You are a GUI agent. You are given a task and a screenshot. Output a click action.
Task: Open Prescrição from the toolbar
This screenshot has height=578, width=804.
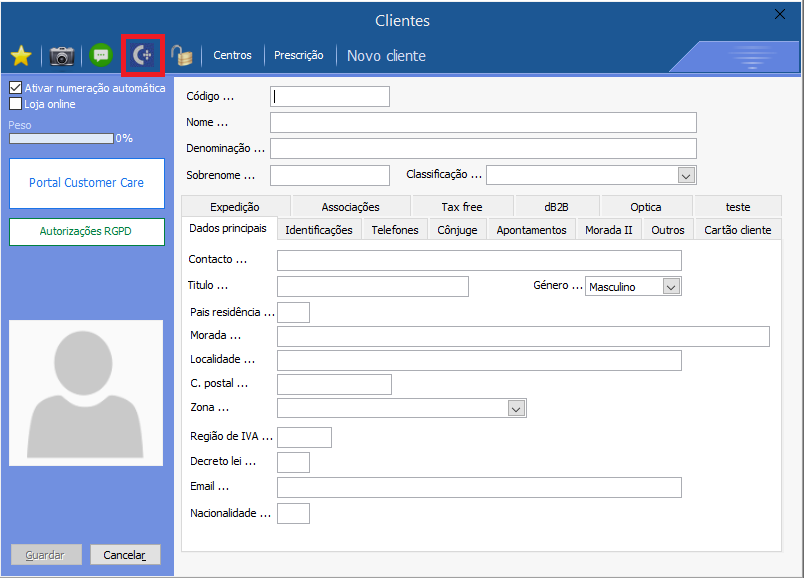298,56
